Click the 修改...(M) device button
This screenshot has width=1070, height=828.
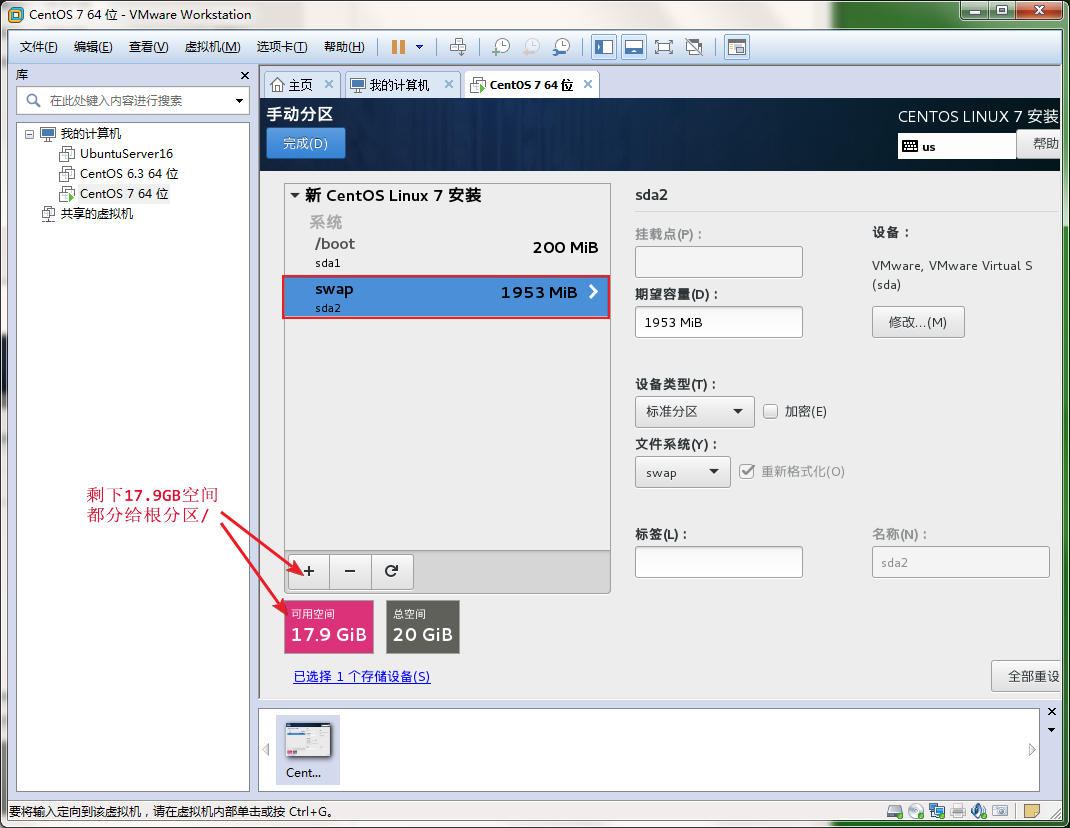click(x=918, y=322)
